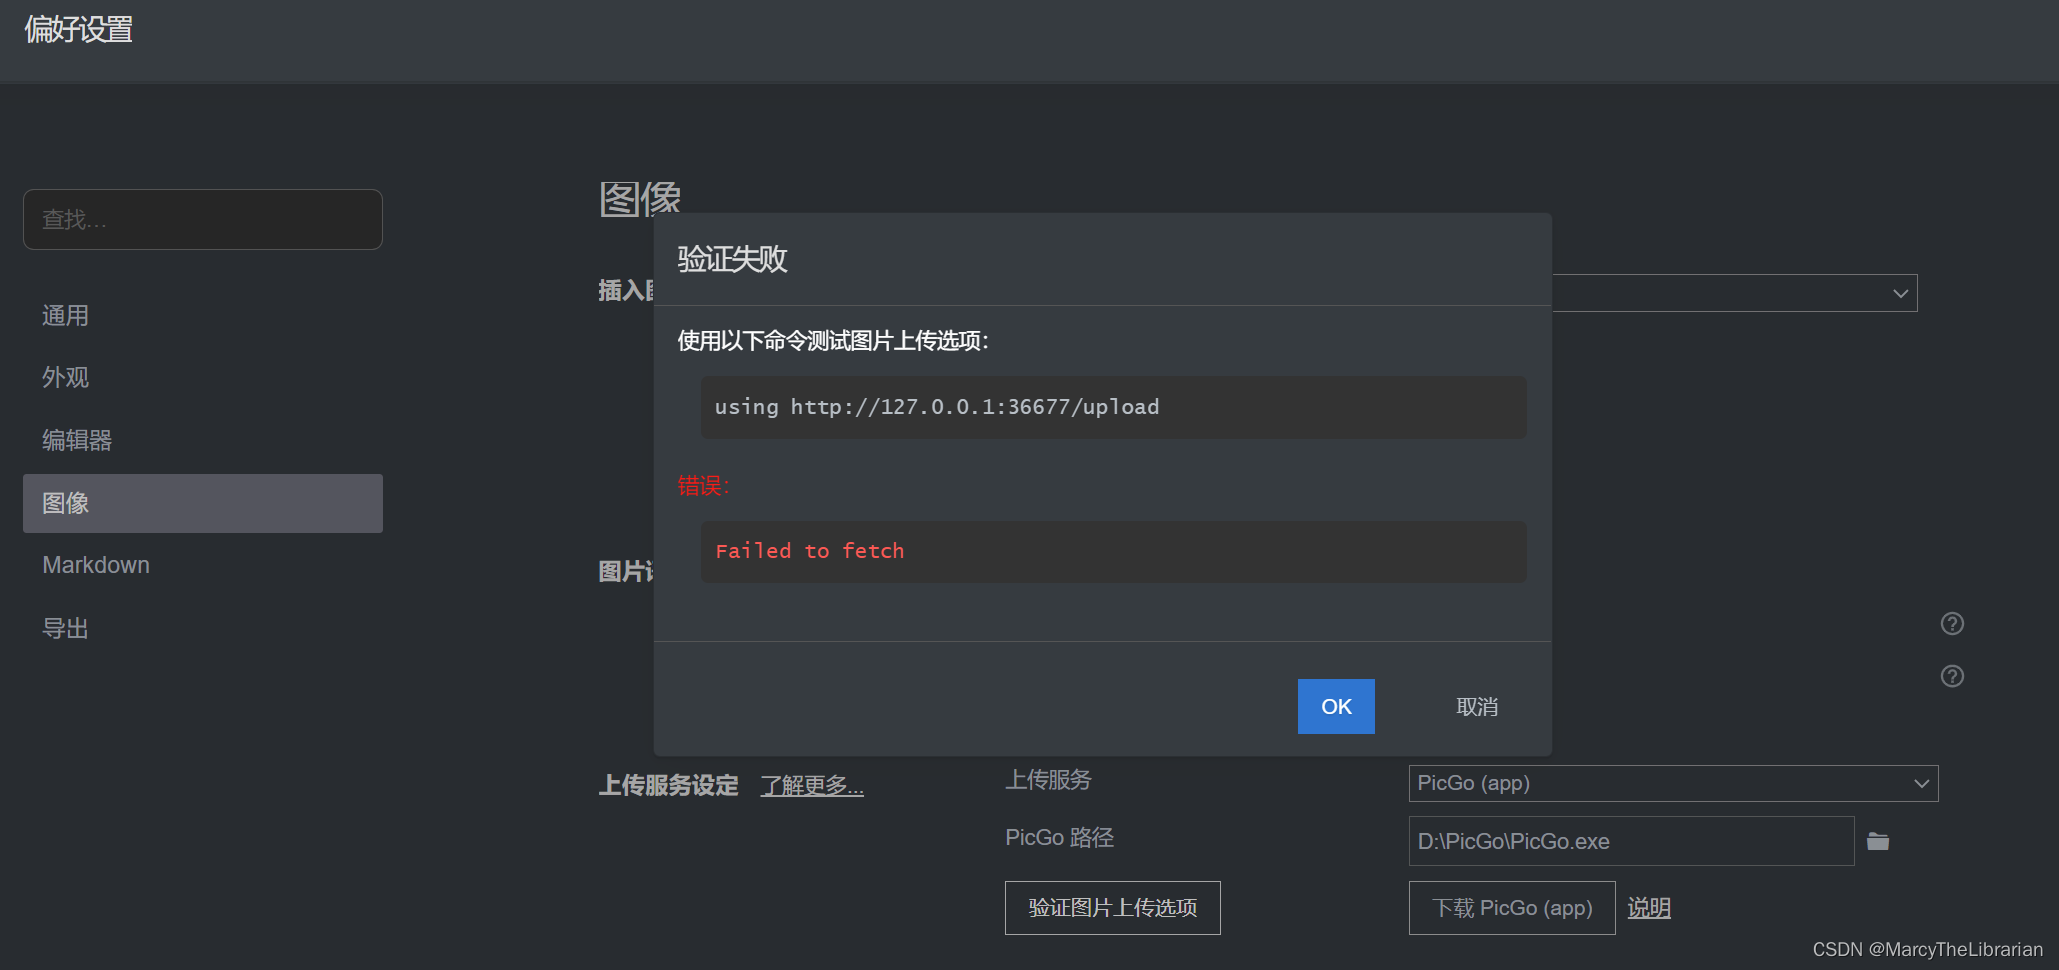This screenshot has height=970, width=2059.
Task: Open the lower help question mark icon
Action: [x=1952, y=676]
